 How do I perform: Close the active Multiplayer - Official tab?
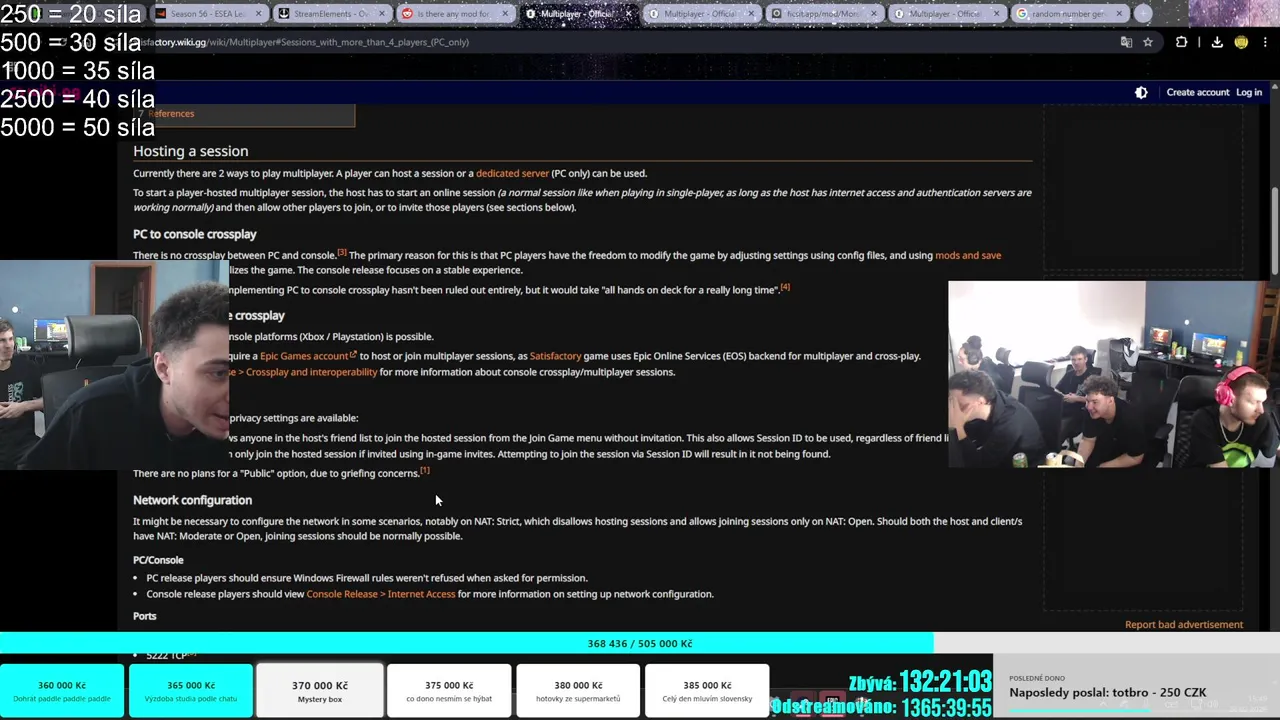click(627, 14)
